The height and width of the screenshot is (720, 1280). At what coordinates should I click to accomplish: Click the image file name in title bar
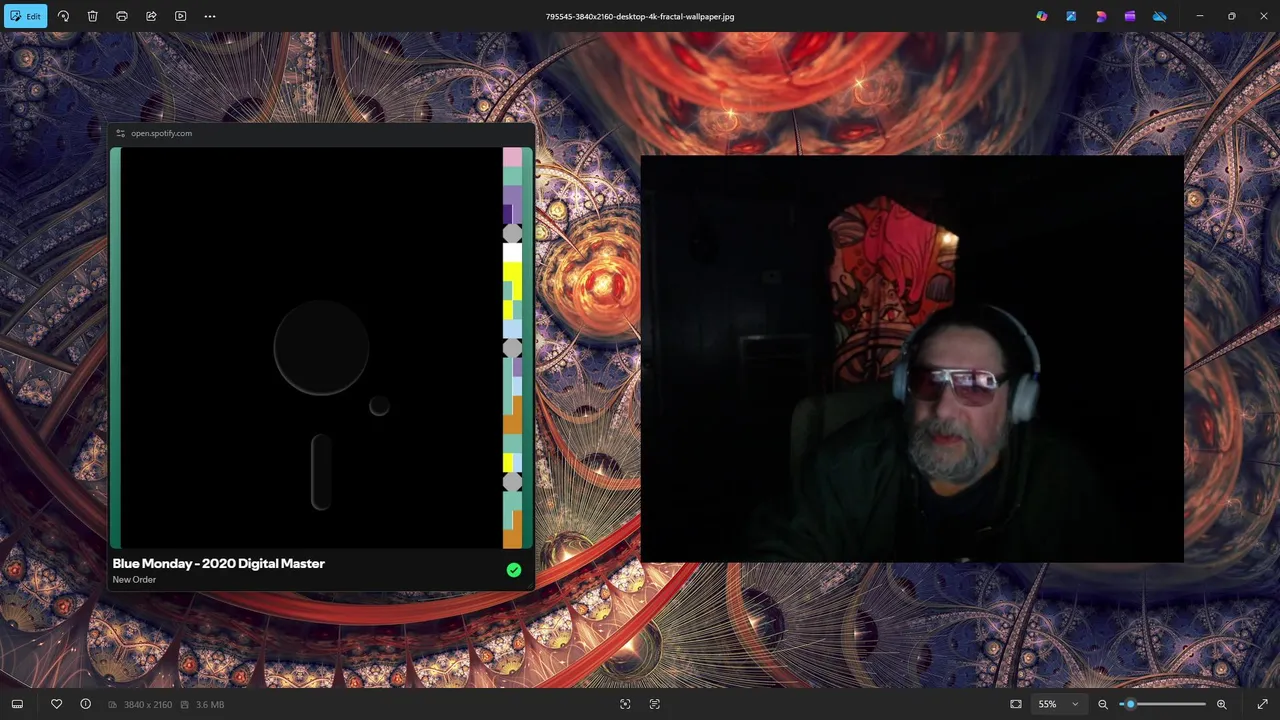click(640, 16)
